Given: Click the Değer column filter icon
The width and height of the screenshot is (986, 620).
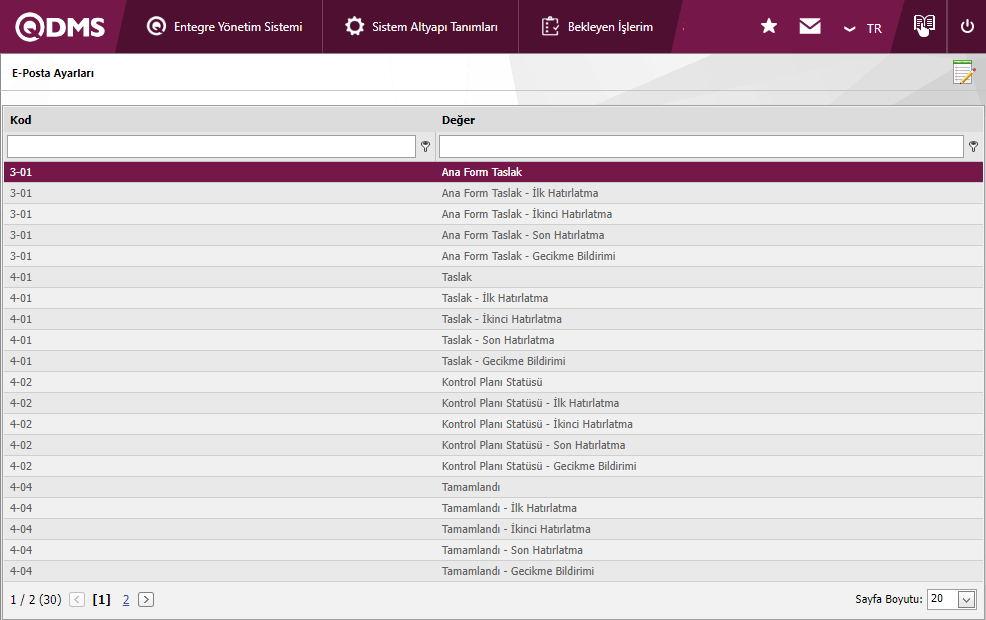Looking at the screenshot, I should click(973, 147).
